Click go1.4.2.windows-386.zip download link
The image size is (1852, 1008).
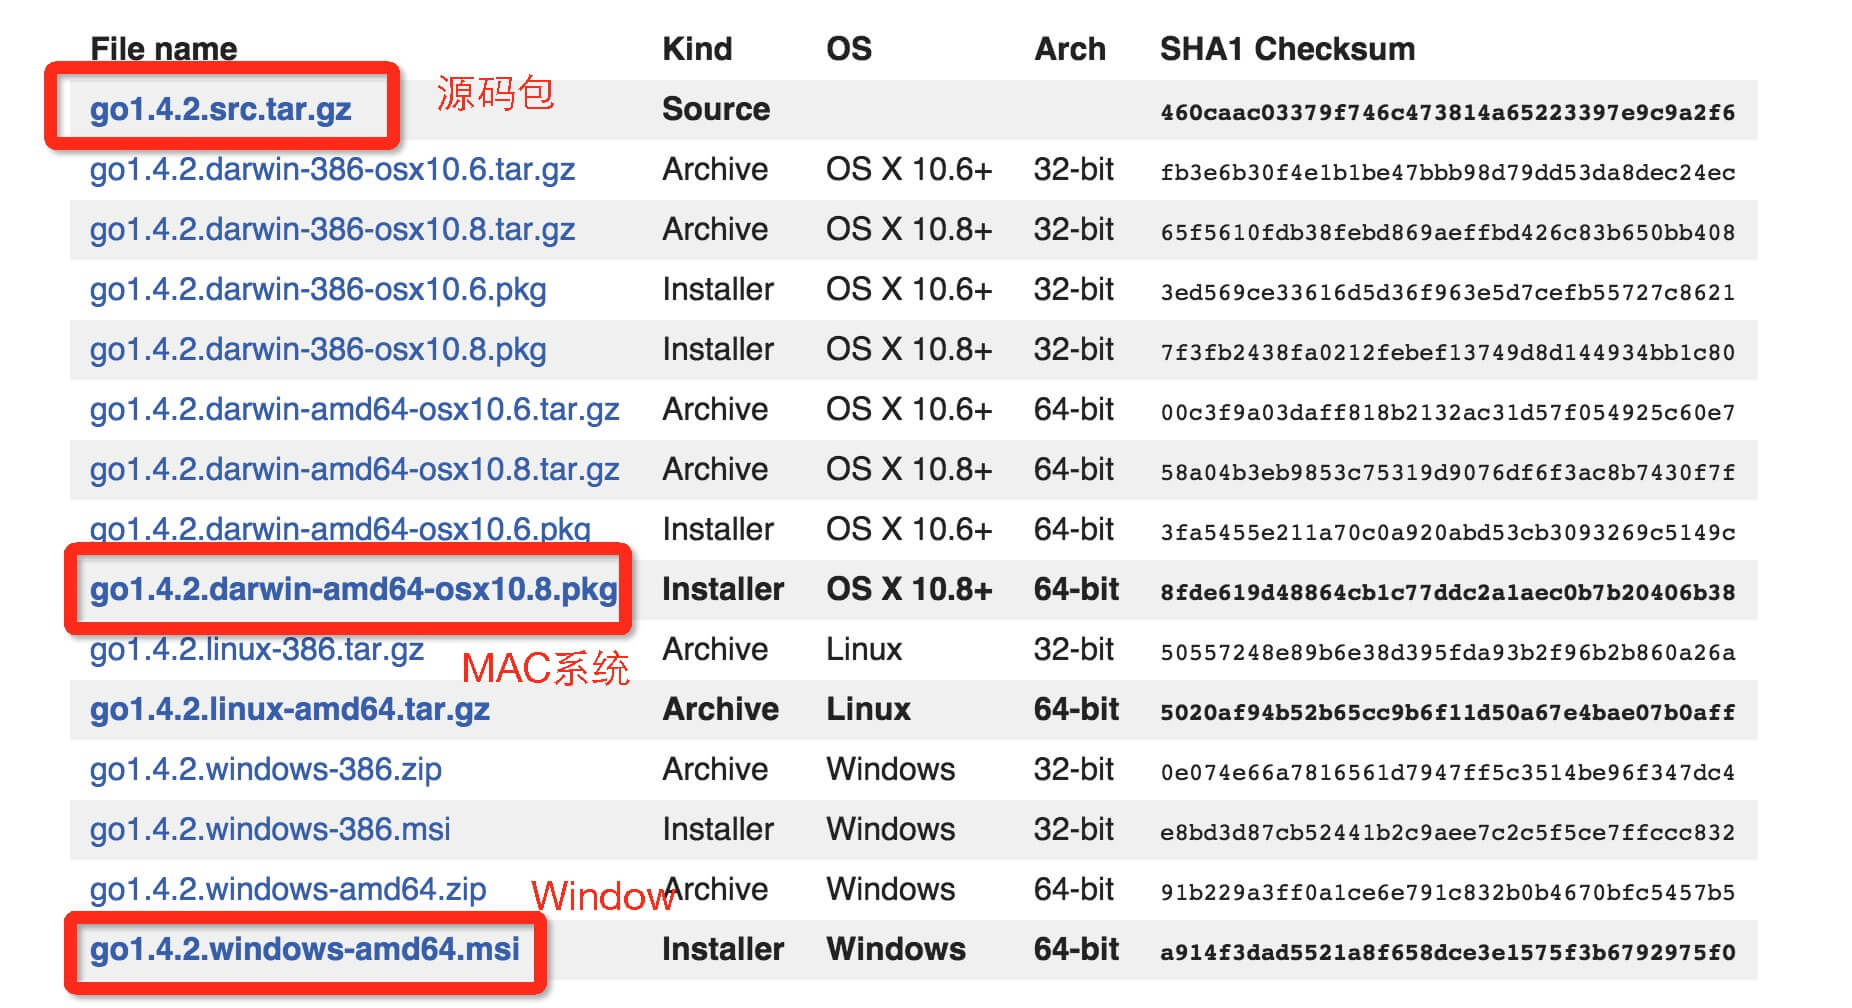pyautogui.click(x=266, y=770)
